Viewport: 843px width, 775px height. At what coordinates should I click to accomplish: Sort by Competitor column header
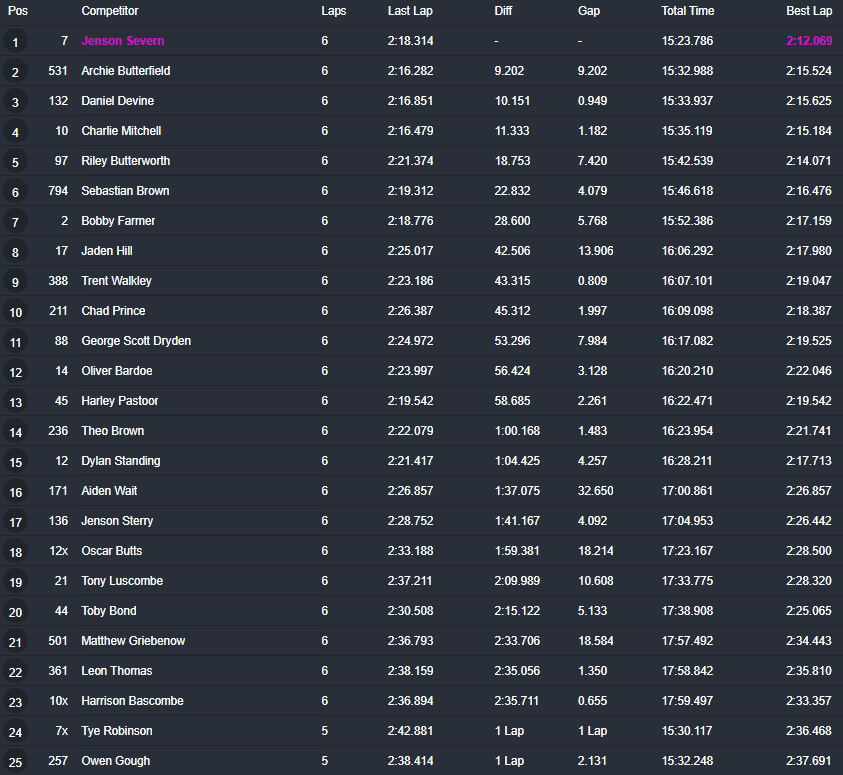110,11
